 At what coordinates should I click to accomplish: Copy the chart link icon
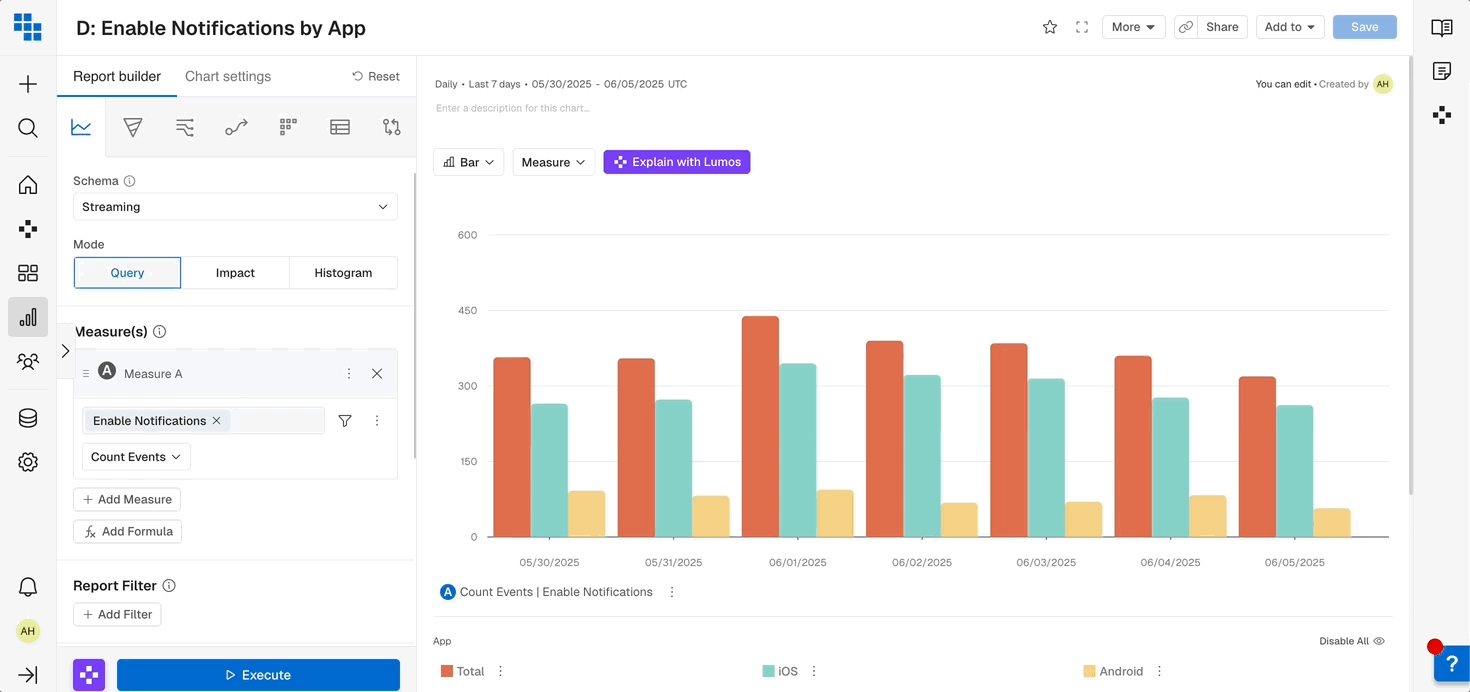[1186, 27]
